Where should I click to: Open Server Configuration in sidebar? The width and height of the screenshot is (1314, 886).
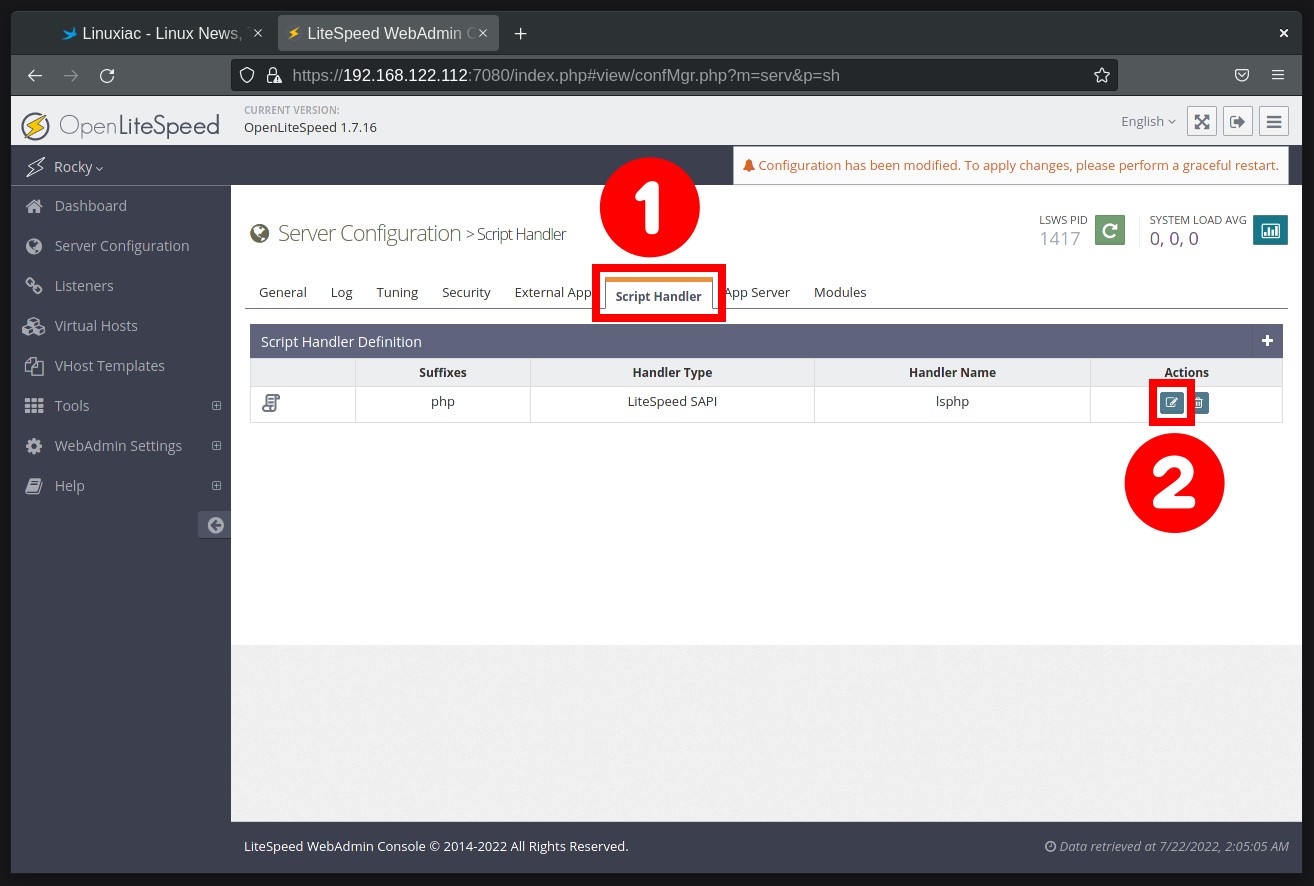click(121, 246)
